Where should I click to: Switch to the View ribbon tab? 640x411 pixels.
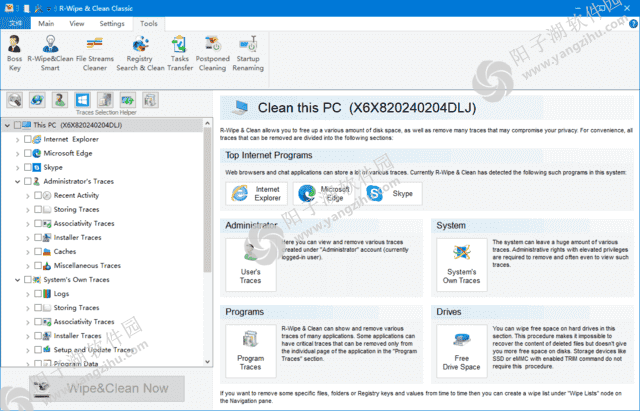[x=77, y=24]
